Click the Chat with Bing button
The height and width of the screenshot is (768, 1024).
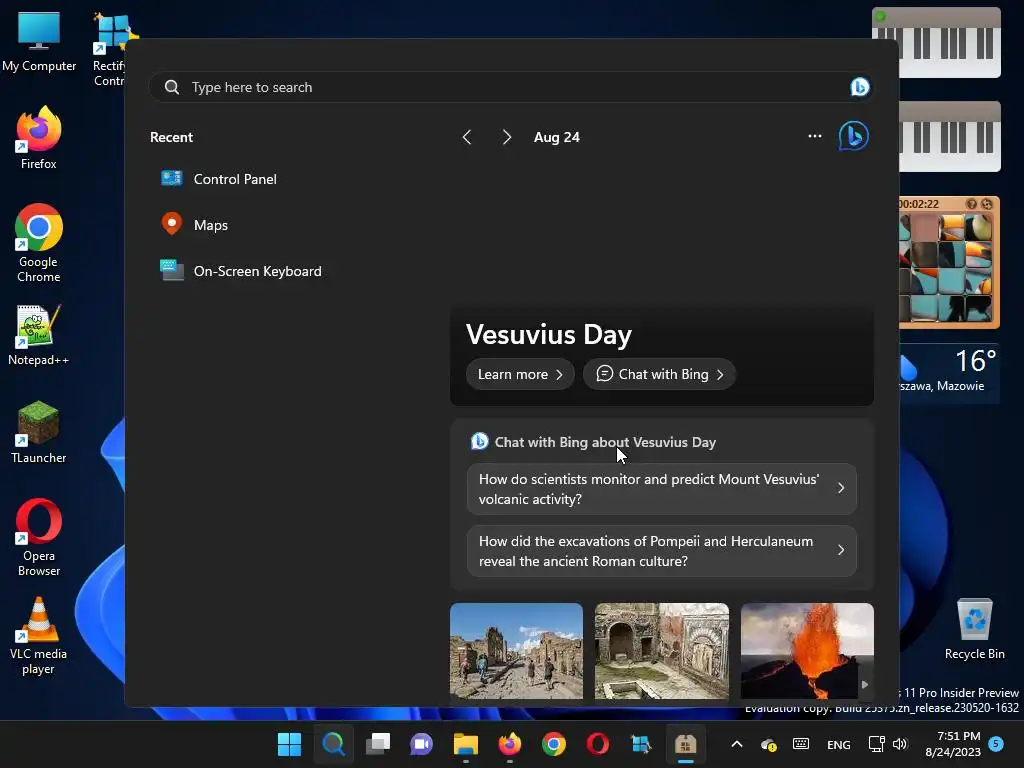[x=660, y=374]
